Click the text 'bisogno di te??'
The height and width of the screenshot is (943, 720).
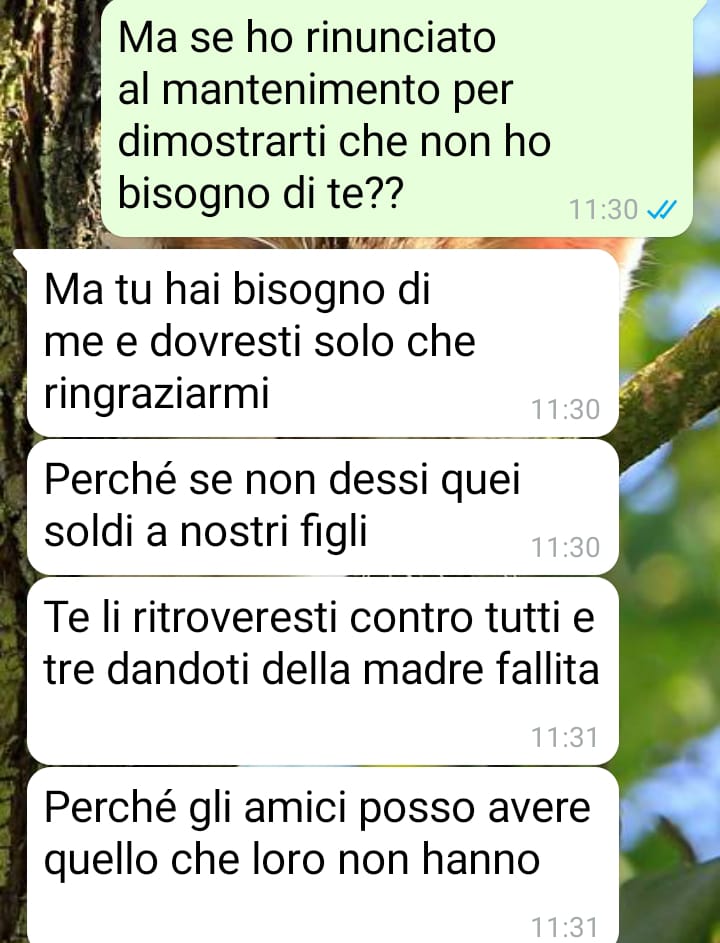click(x=260, y=194)
